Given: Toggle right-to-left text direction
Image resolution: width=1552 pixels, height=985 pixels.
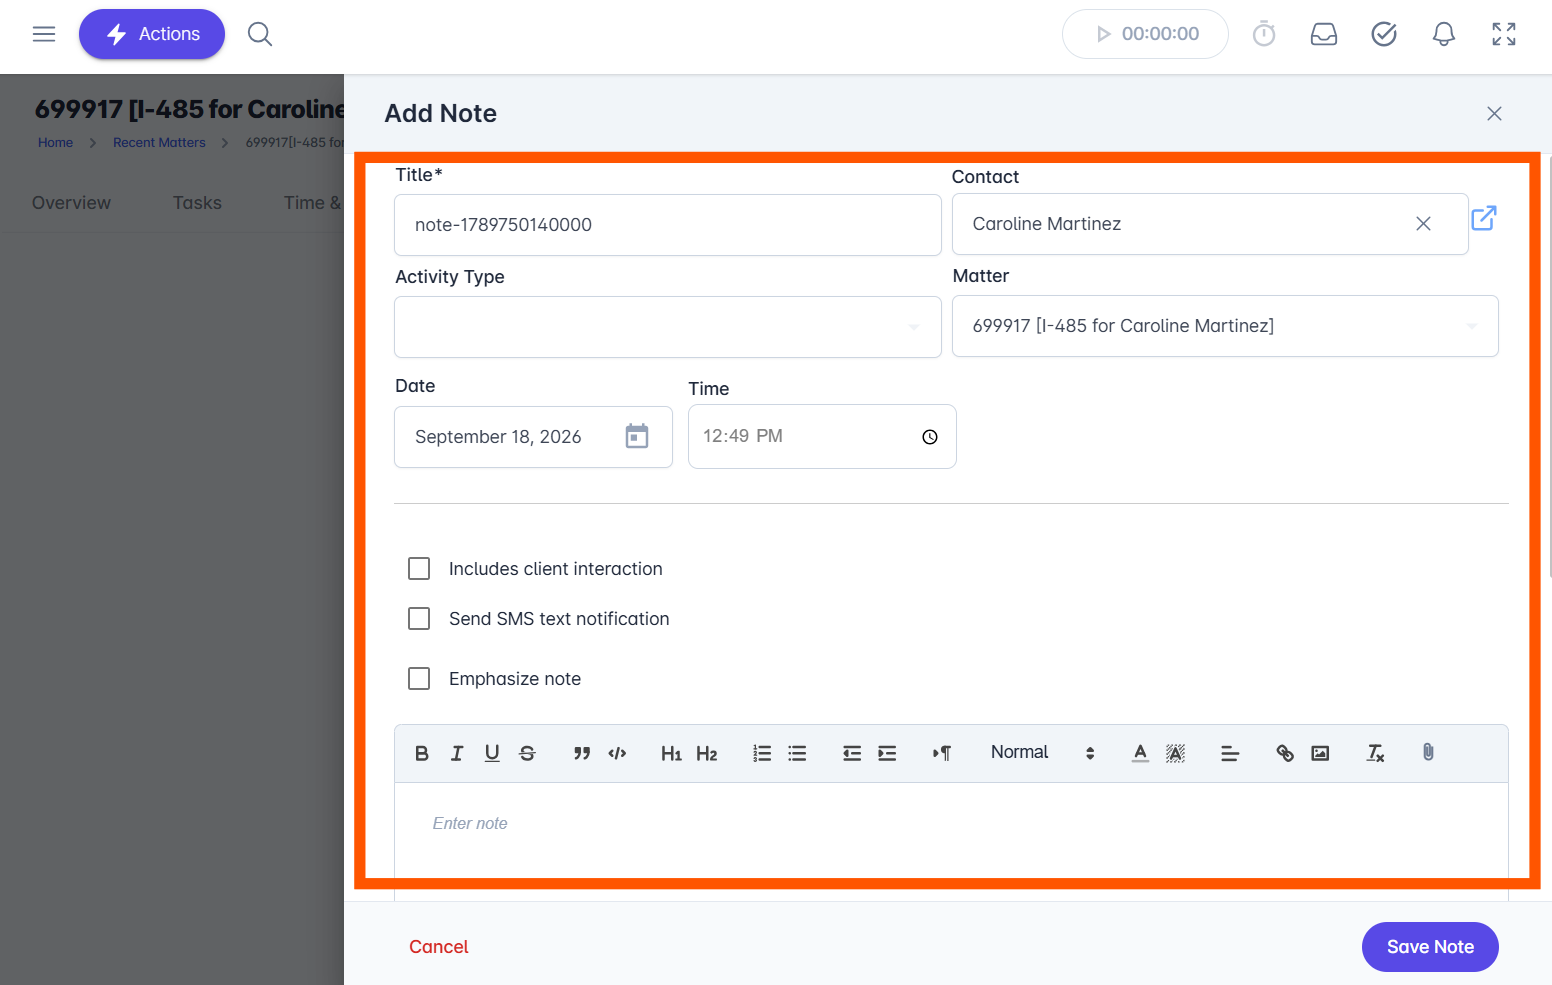Looking at the screenshot, I should [942, 753].
